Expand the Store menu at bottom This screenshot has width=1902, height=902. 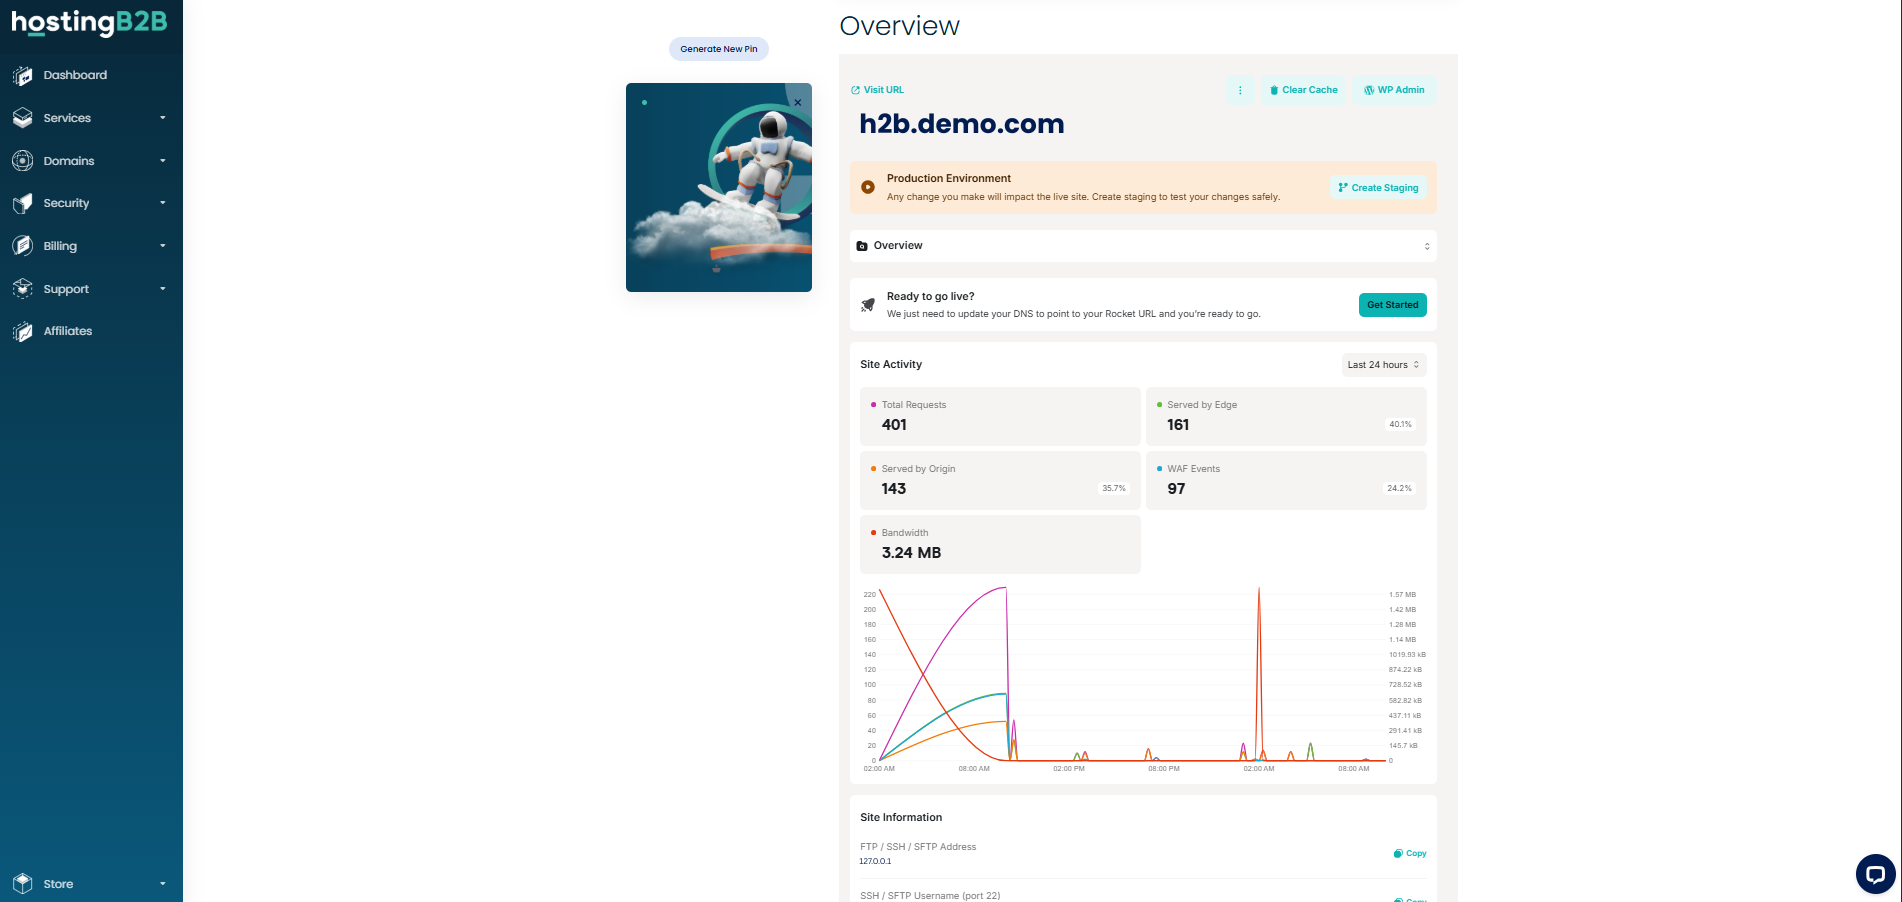click(90, 884)
